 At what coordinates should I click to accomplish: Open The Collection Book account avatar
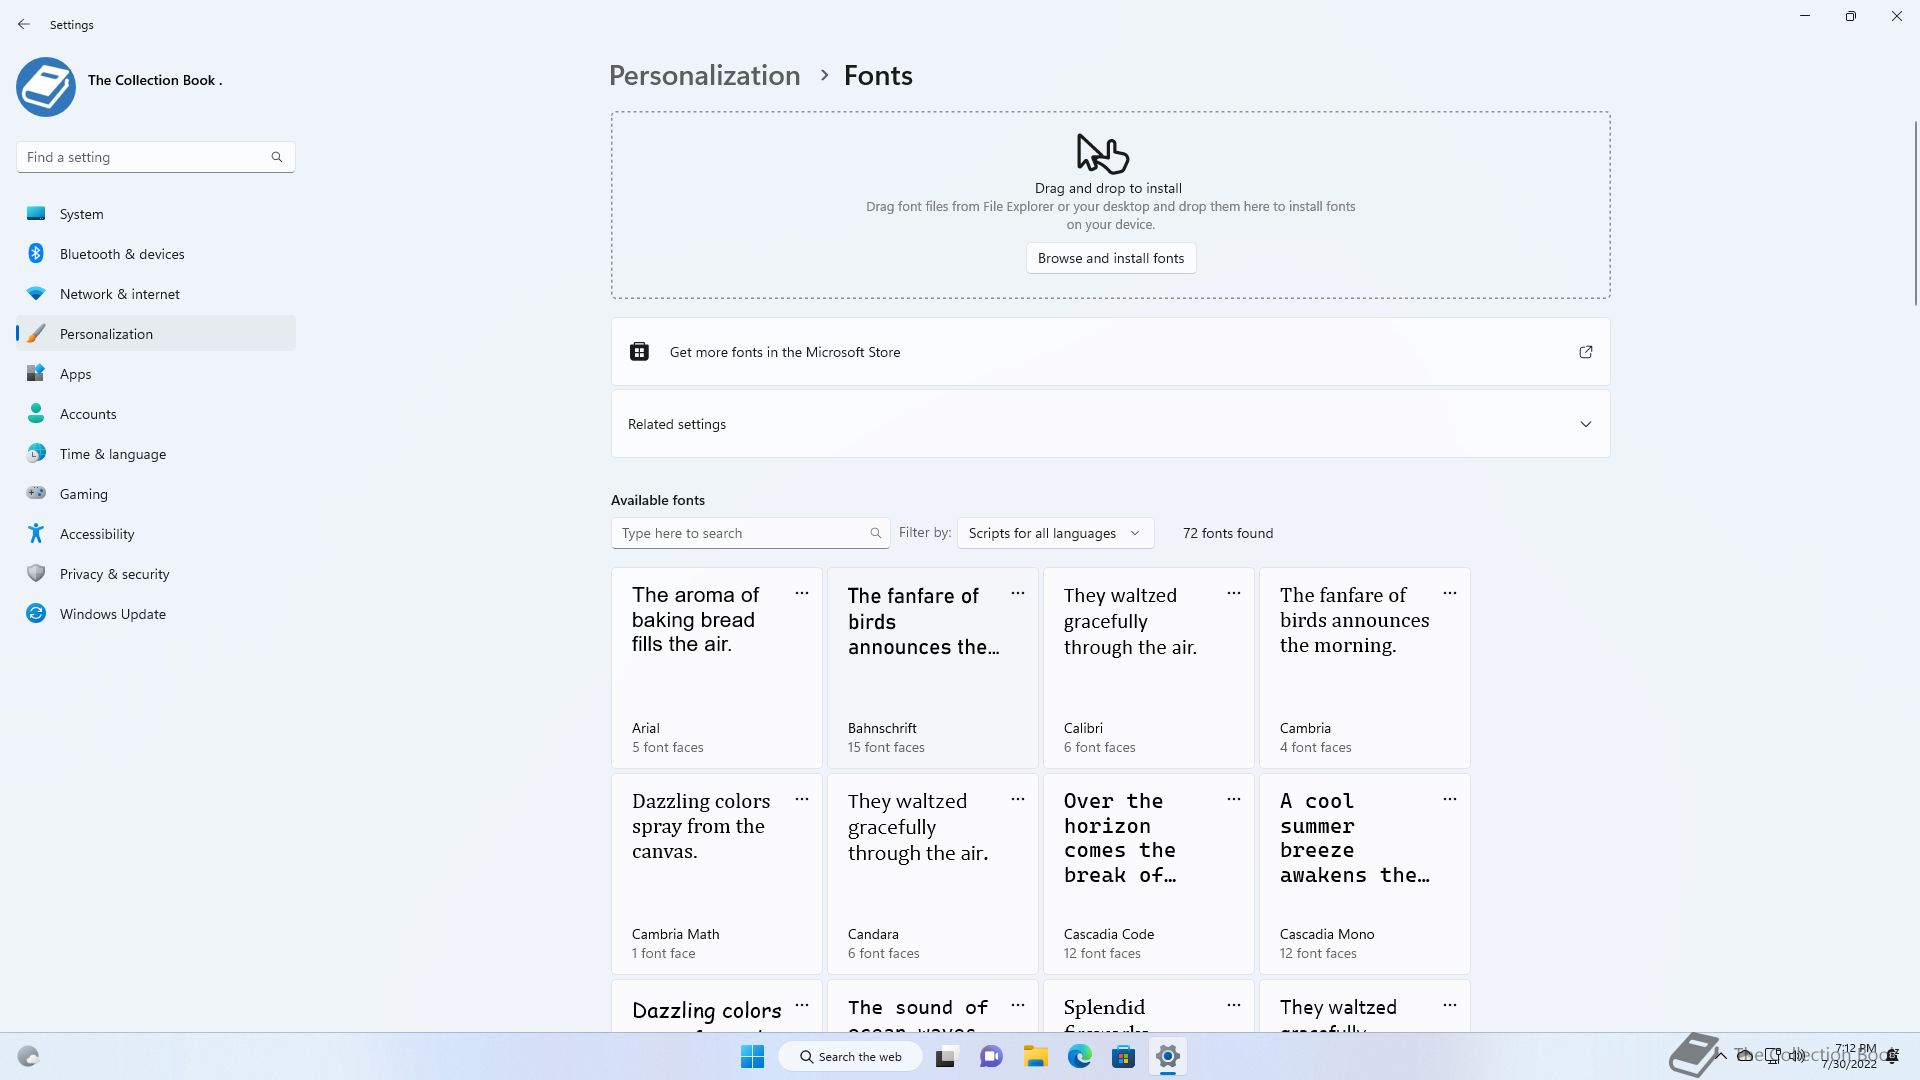point(46,87)
